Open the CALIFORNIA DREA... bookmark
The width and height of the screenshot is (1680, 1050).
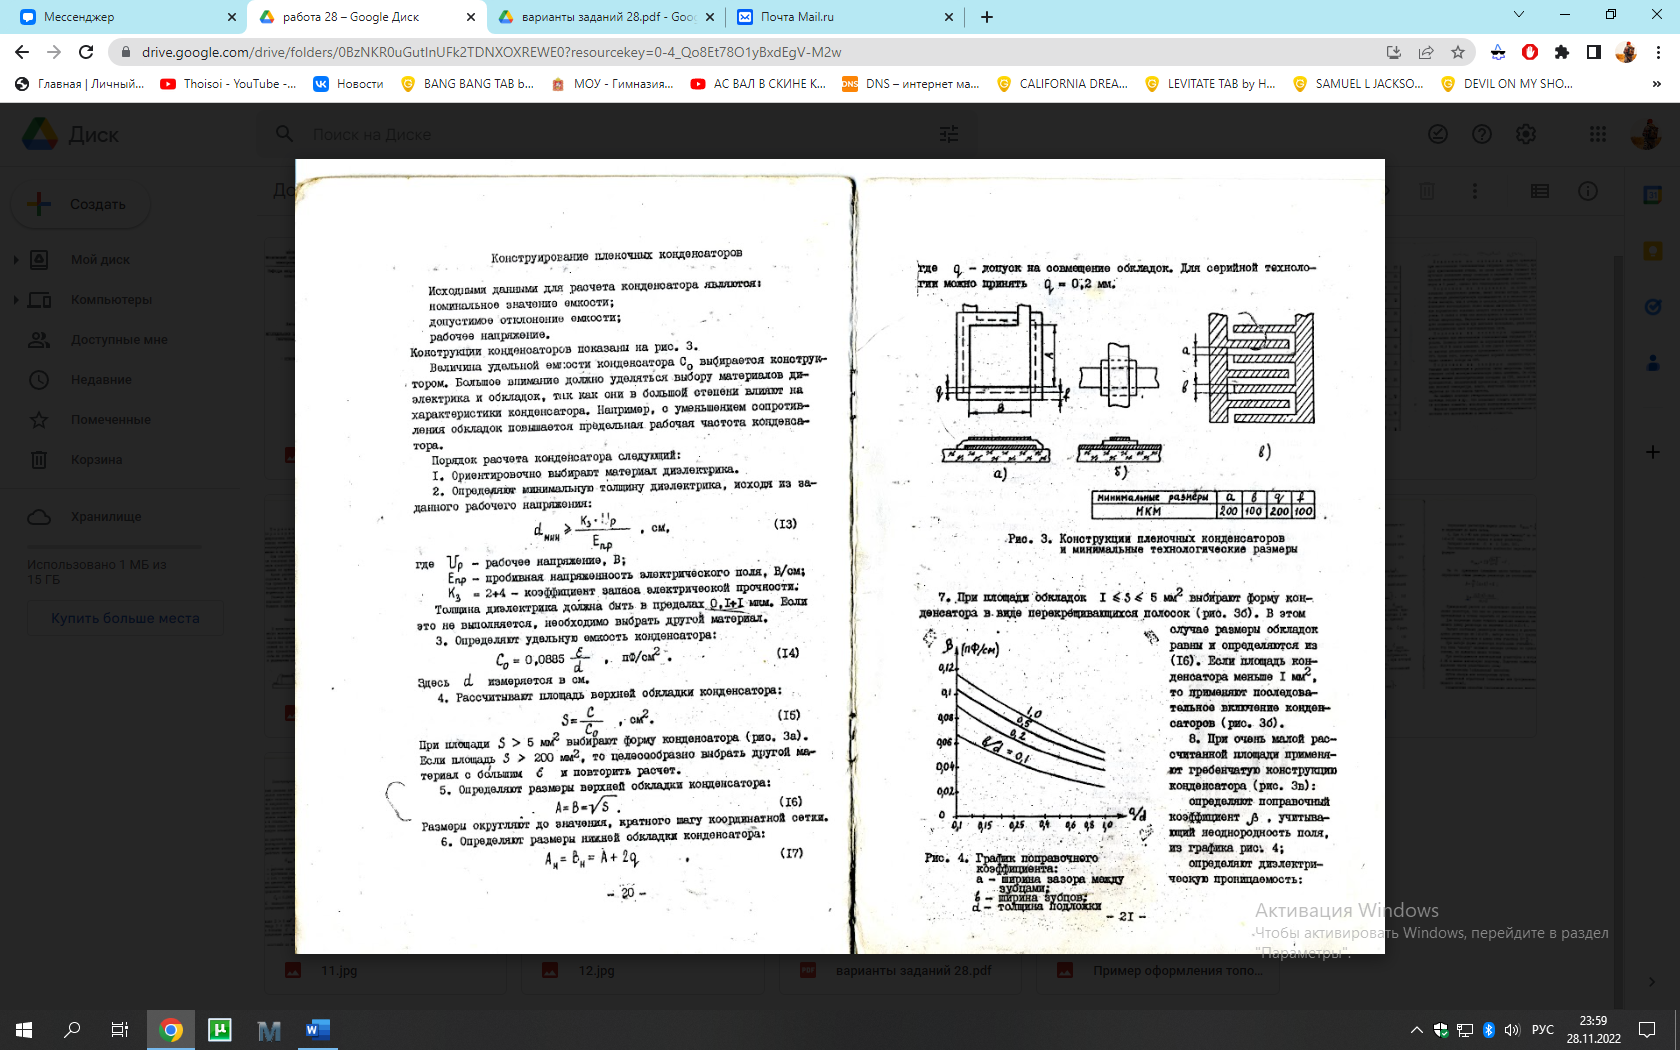click(1062, 84)
